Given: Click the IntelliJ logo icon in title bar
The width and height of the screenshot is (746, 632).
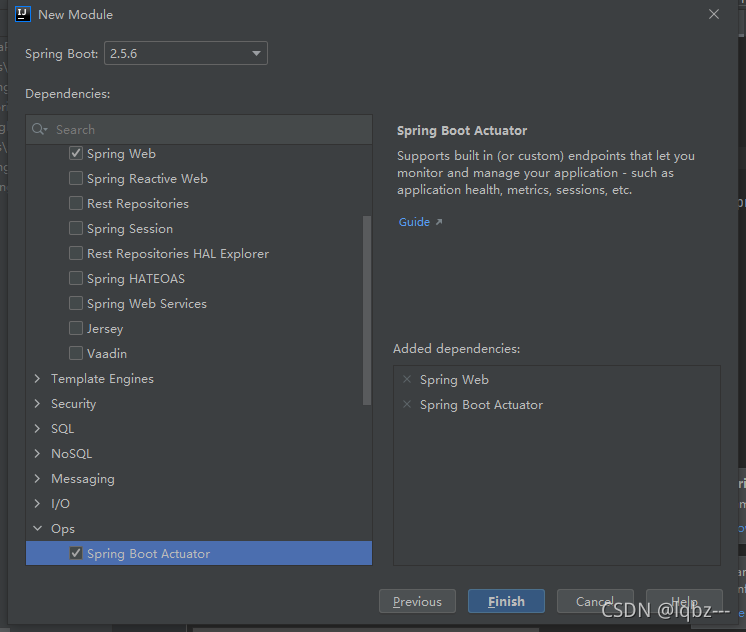Looking at the screenshot, I should click(22, 14).
